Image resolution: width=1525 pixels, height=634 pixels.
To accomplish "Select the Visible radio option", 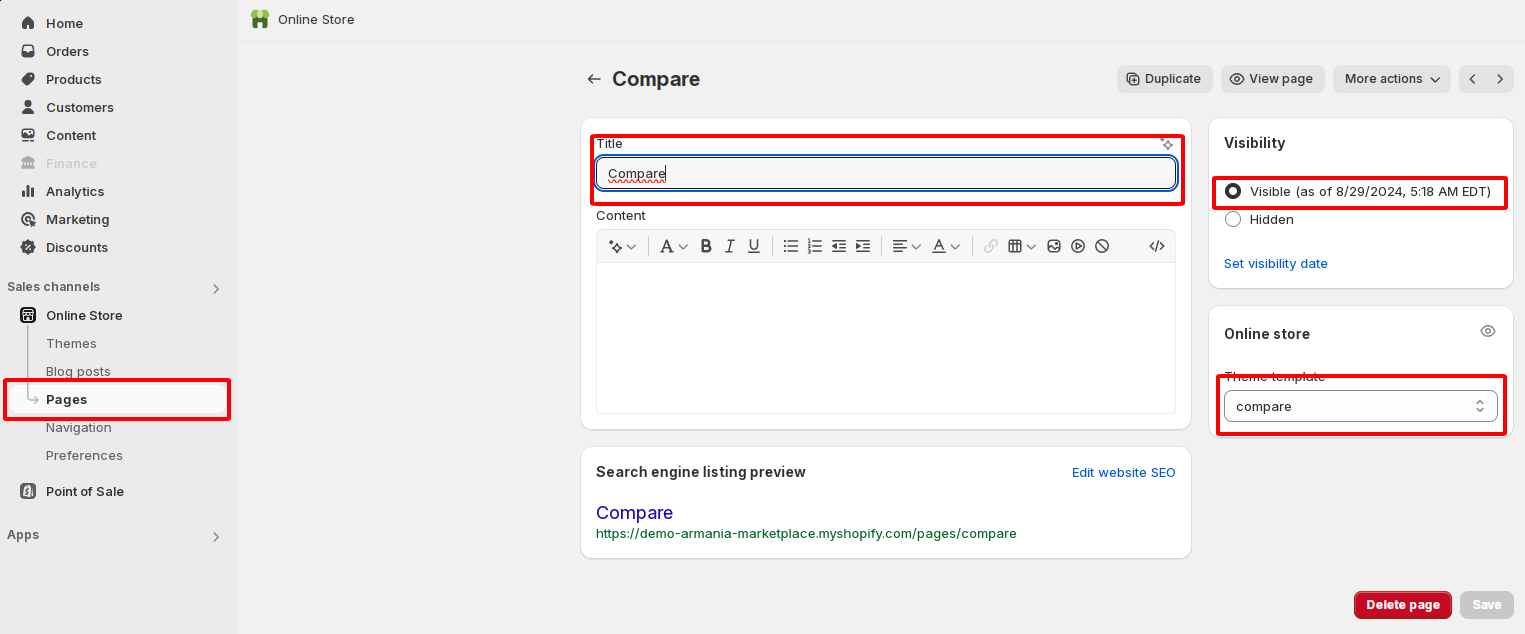I will (1233, 191).
